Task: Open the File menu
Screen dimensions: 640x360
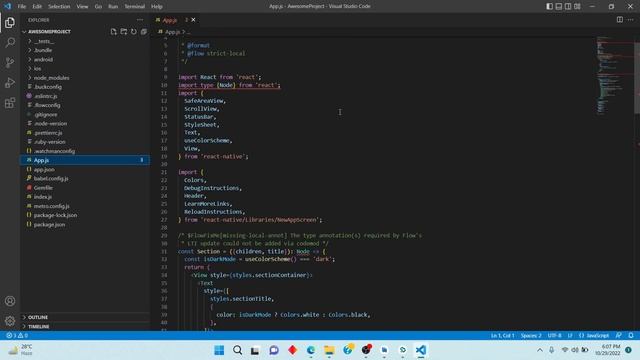Action: click(x=22, y=7)
